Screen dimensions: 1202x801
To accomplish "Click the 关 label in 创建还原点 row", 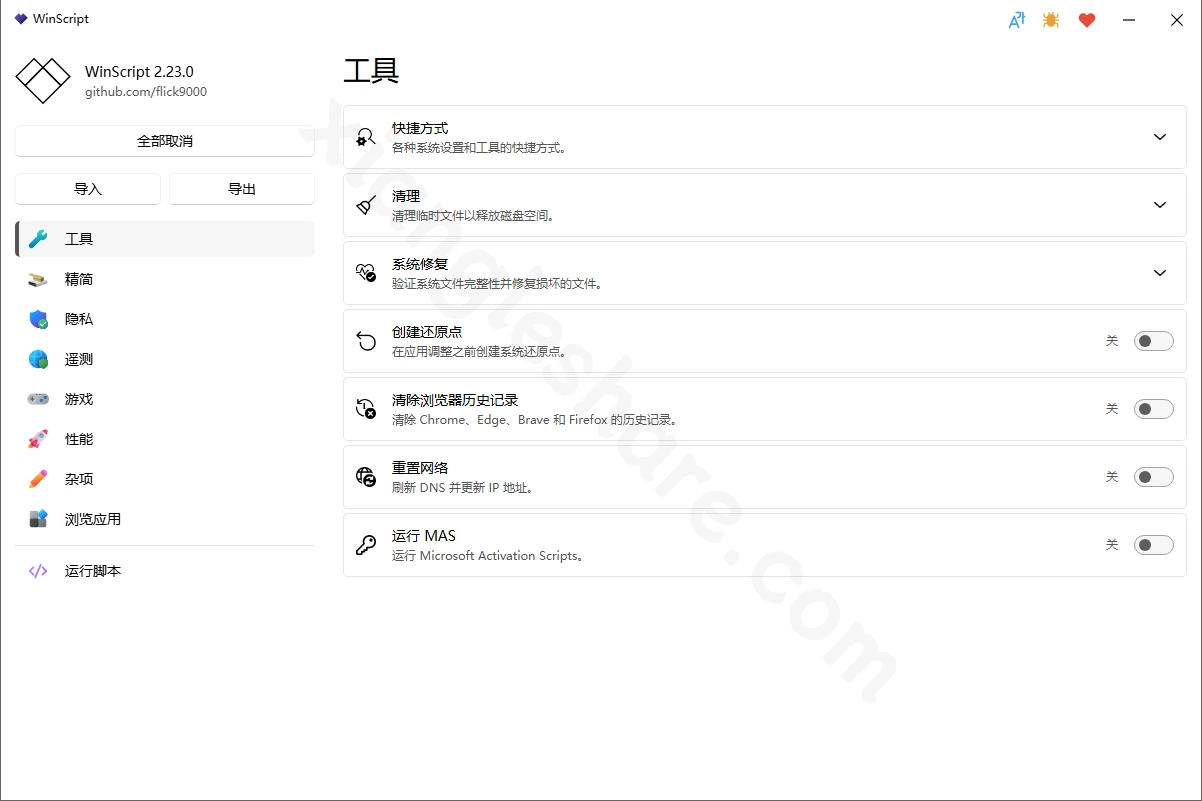I will point(1112,341).
